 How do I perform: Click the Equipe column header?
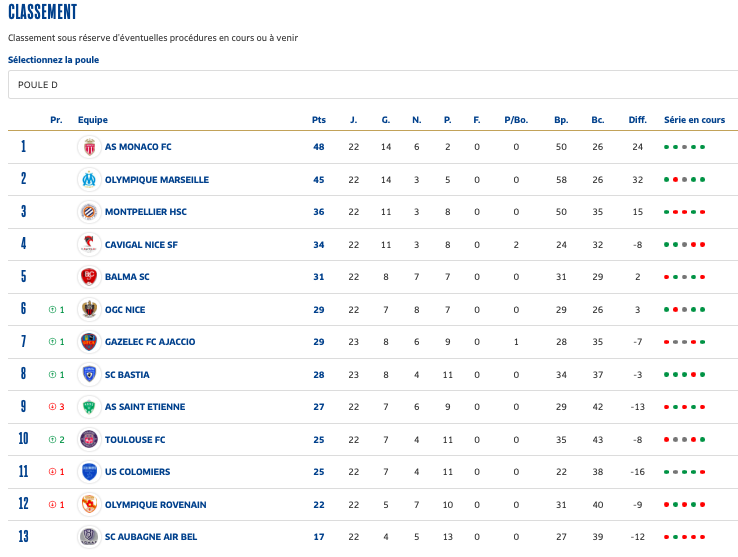tap(93, 120)
